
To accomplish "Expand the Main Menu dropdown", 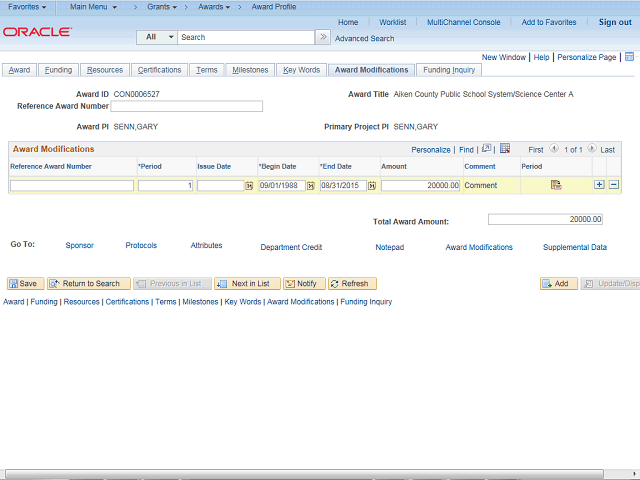I will pos(93,7).
